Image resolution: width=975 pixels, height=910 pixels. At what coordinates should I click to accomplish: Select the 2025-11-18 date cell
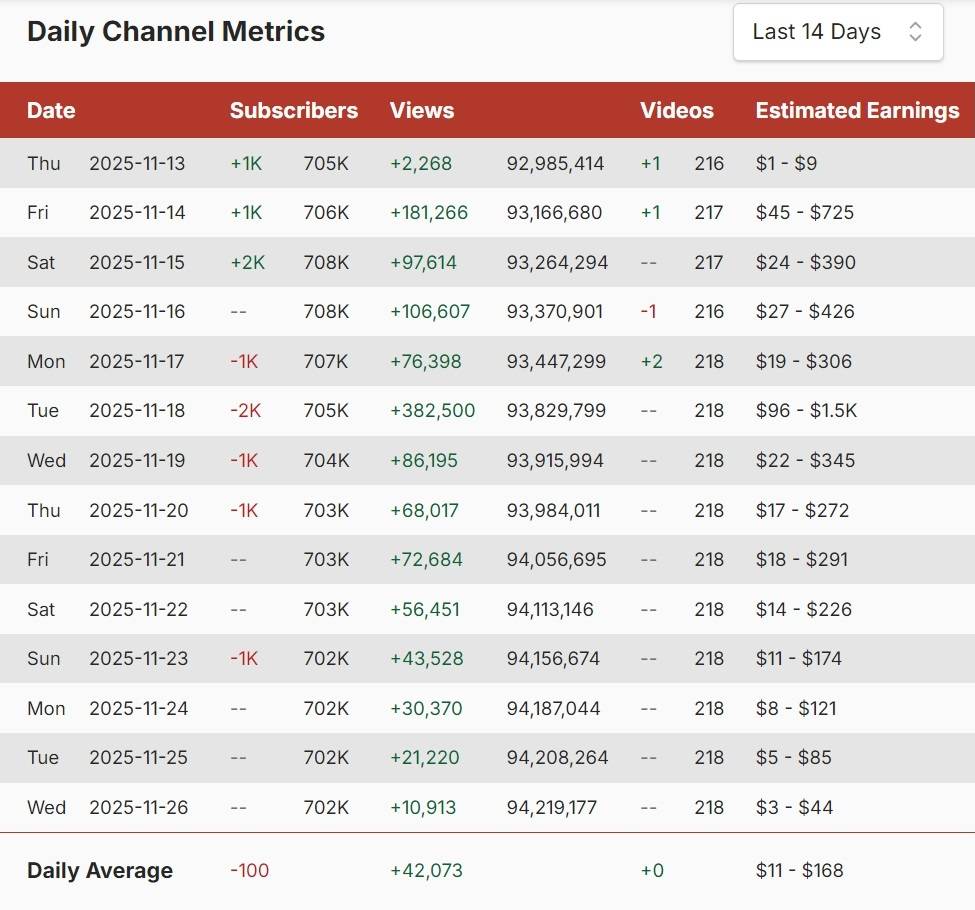[138, 411]
